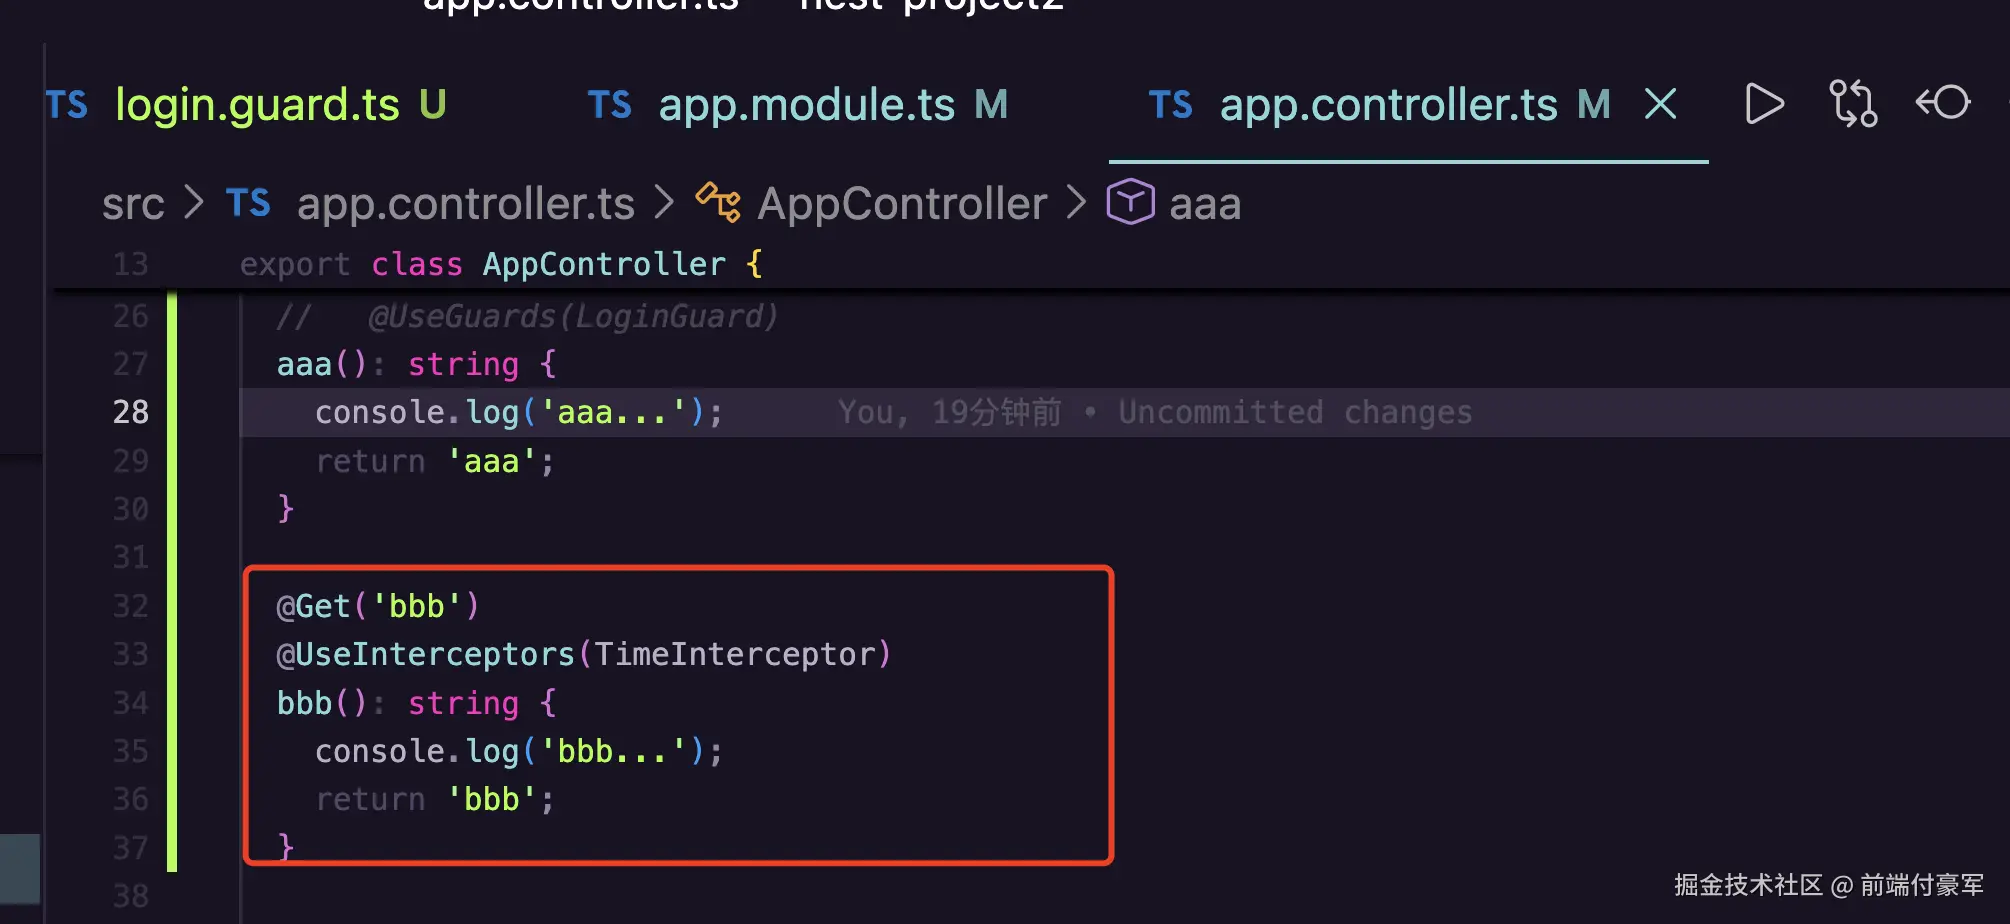Click the green modified-lines gutter bar
The image size is (2010, 924).
coord(172,580)
